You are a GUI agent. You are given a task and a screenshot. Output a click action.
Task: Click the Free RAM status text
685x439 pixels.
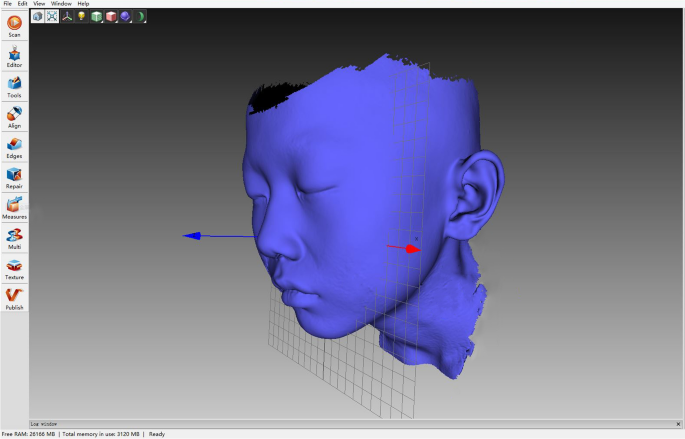click(x=28, y=434)
